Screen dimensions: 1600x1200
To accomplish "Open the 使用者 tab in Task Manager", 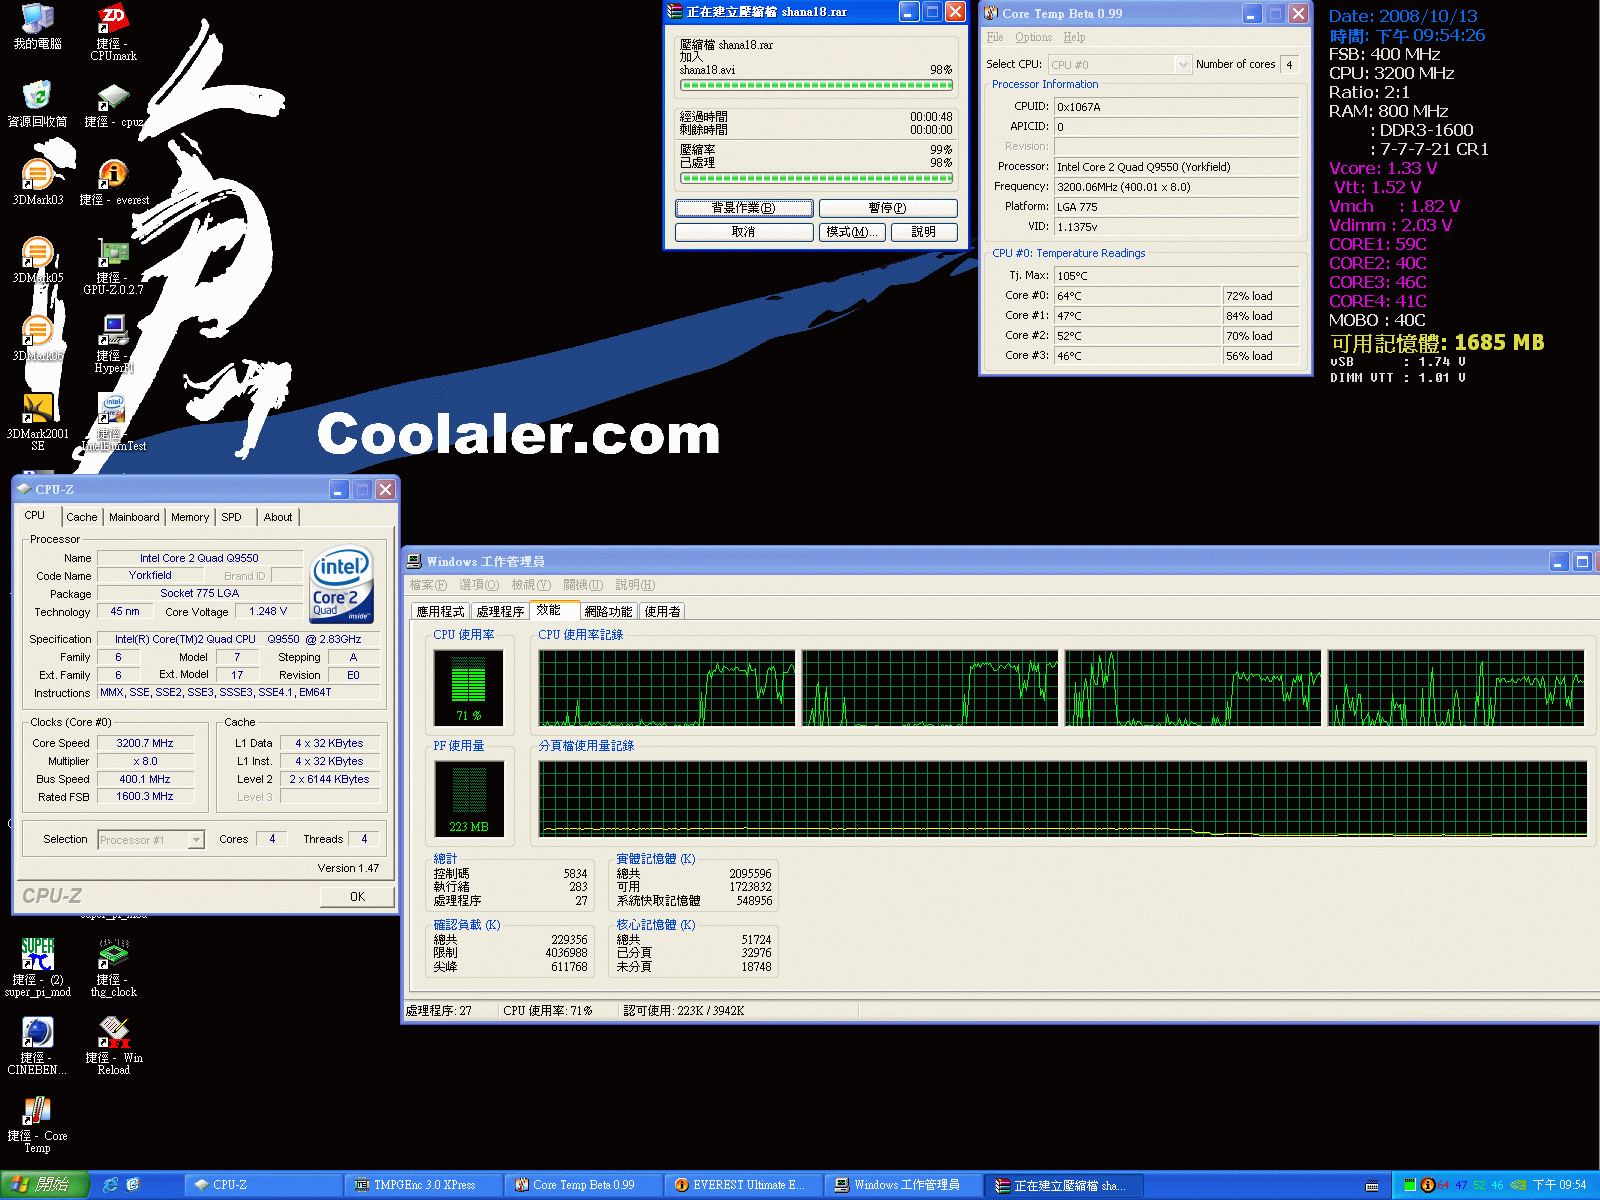I will [x=662, y=611].
